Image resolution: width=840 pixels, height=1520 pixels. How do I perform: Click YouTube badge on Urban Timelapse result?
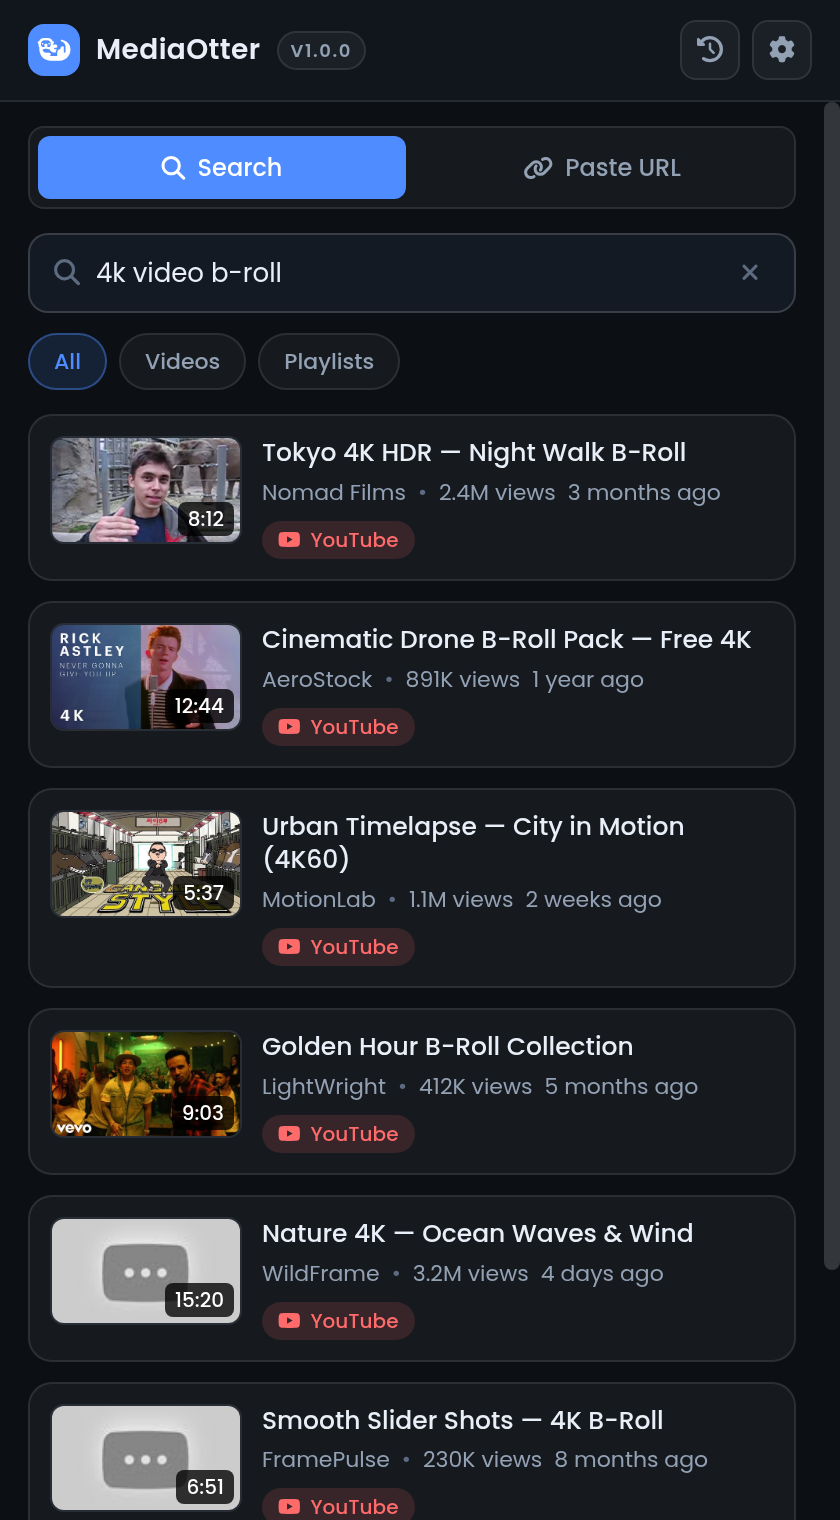tap(338, 947)
